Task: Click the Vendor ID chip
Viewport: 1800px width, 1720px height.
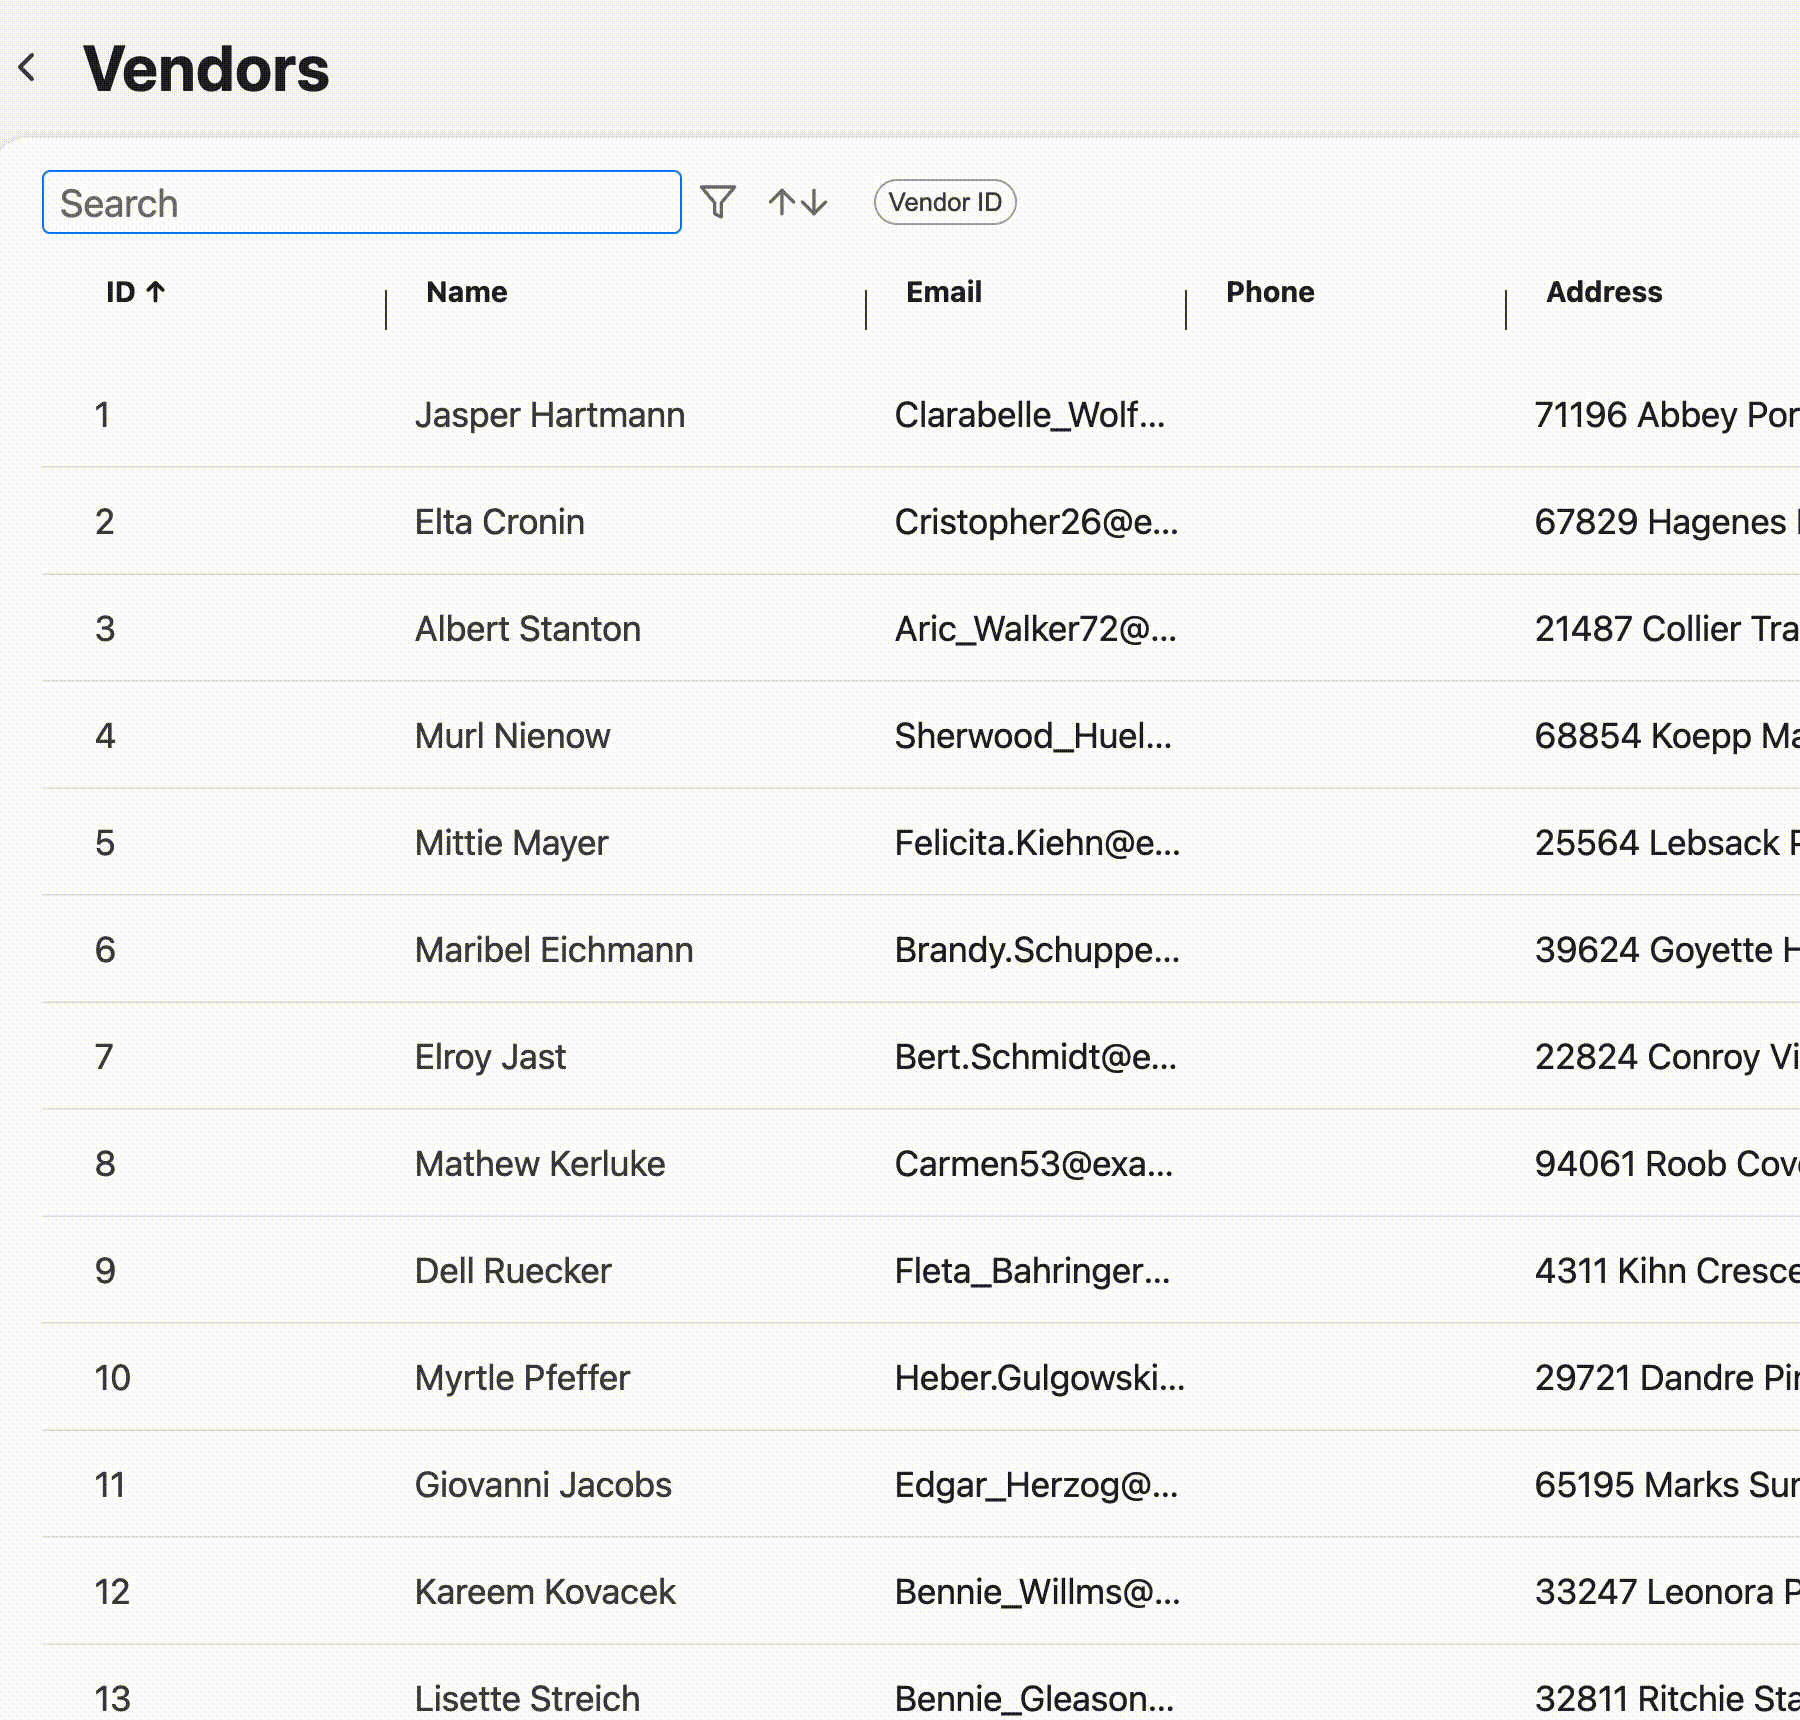Action: 945,202
